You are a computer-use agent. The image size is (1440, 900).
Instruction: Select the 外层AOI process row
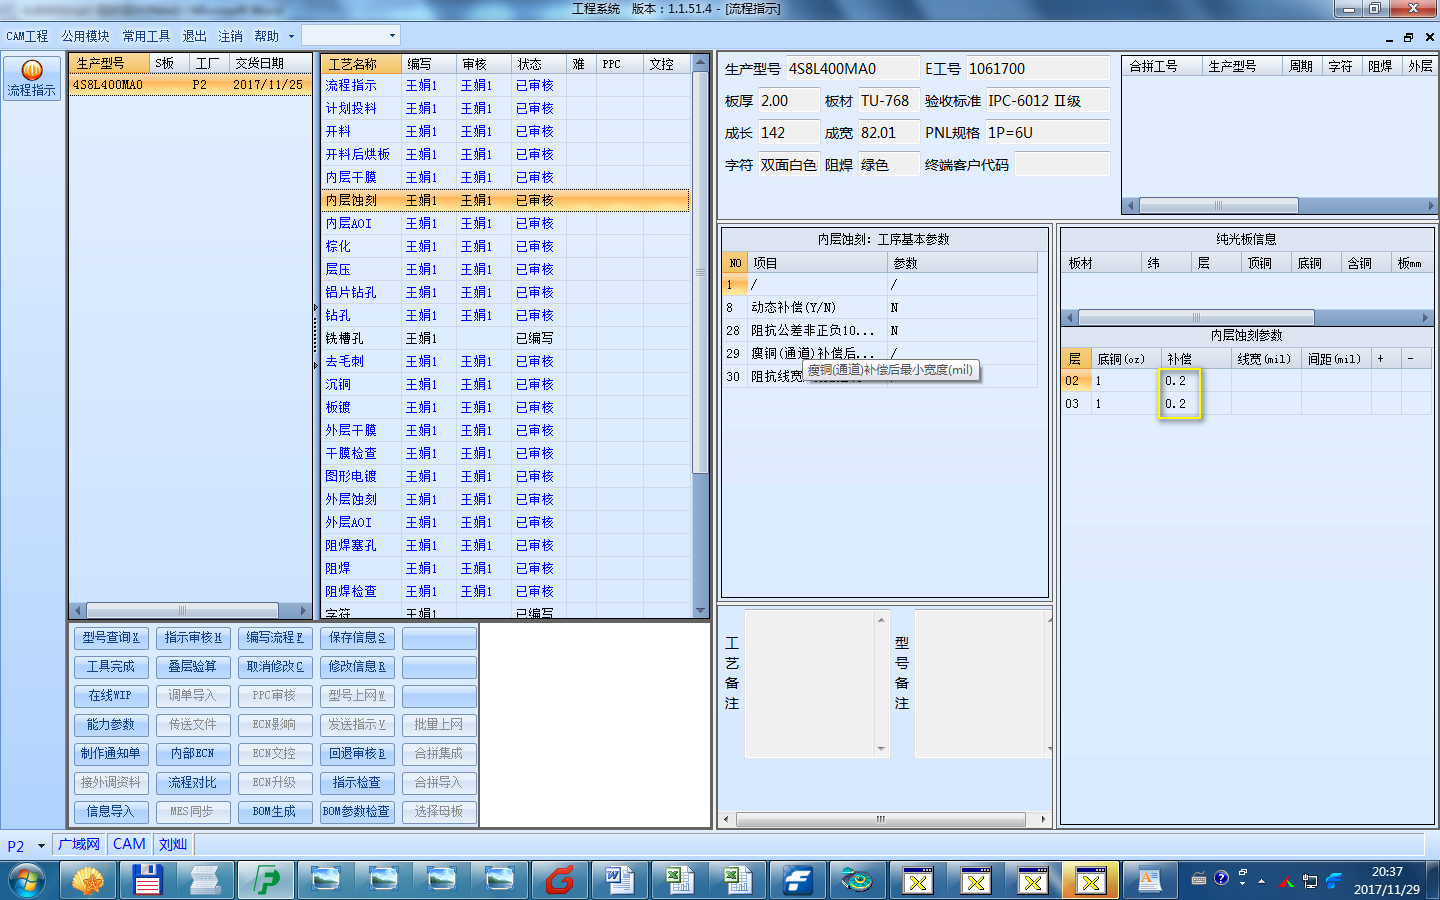pos(505,522)
